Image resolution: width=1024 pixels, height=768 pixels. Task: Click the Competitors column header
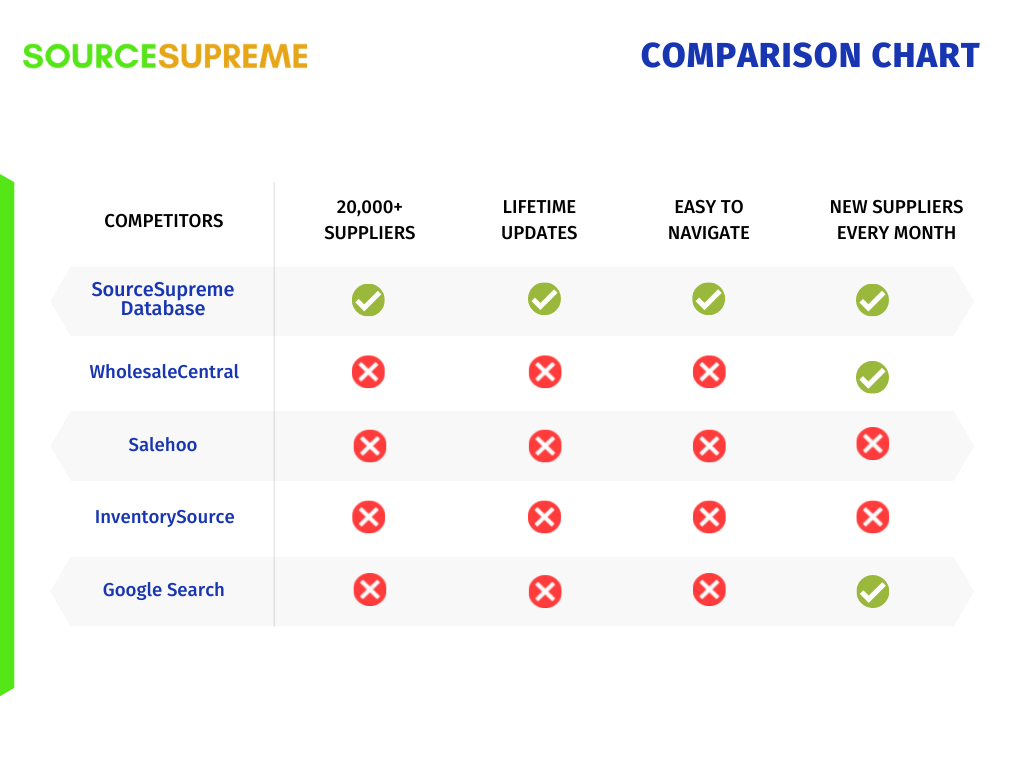164,221
